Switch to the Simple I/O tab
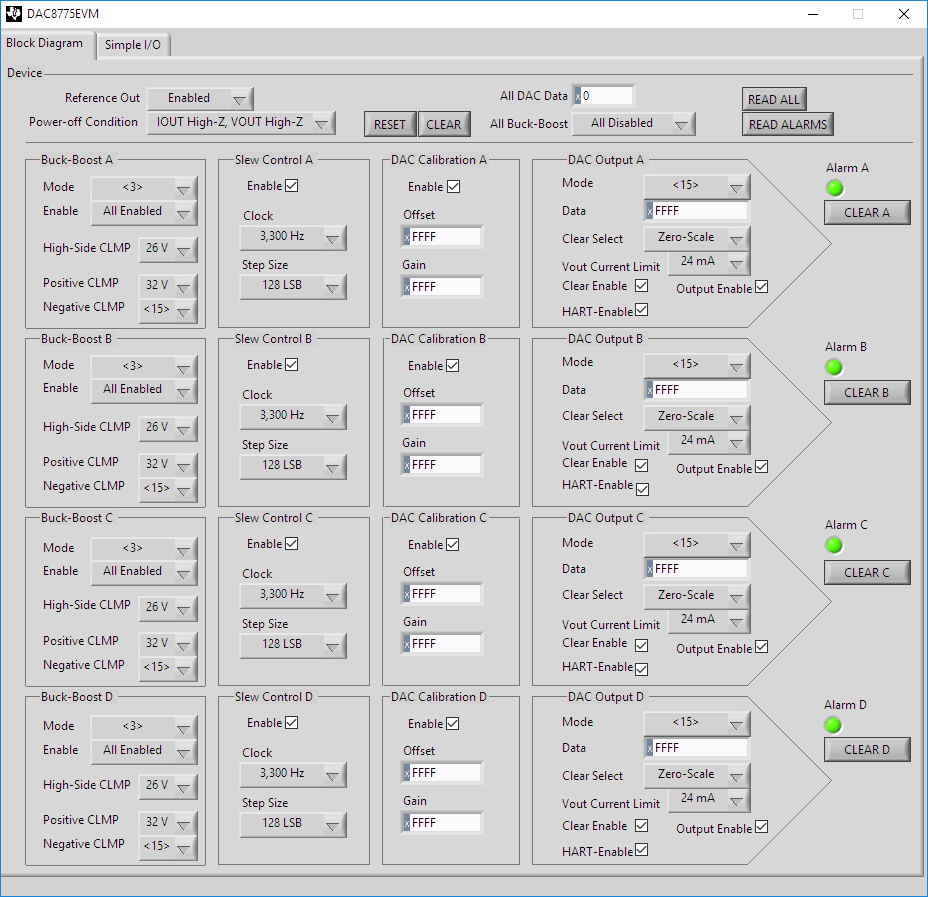 133,45
